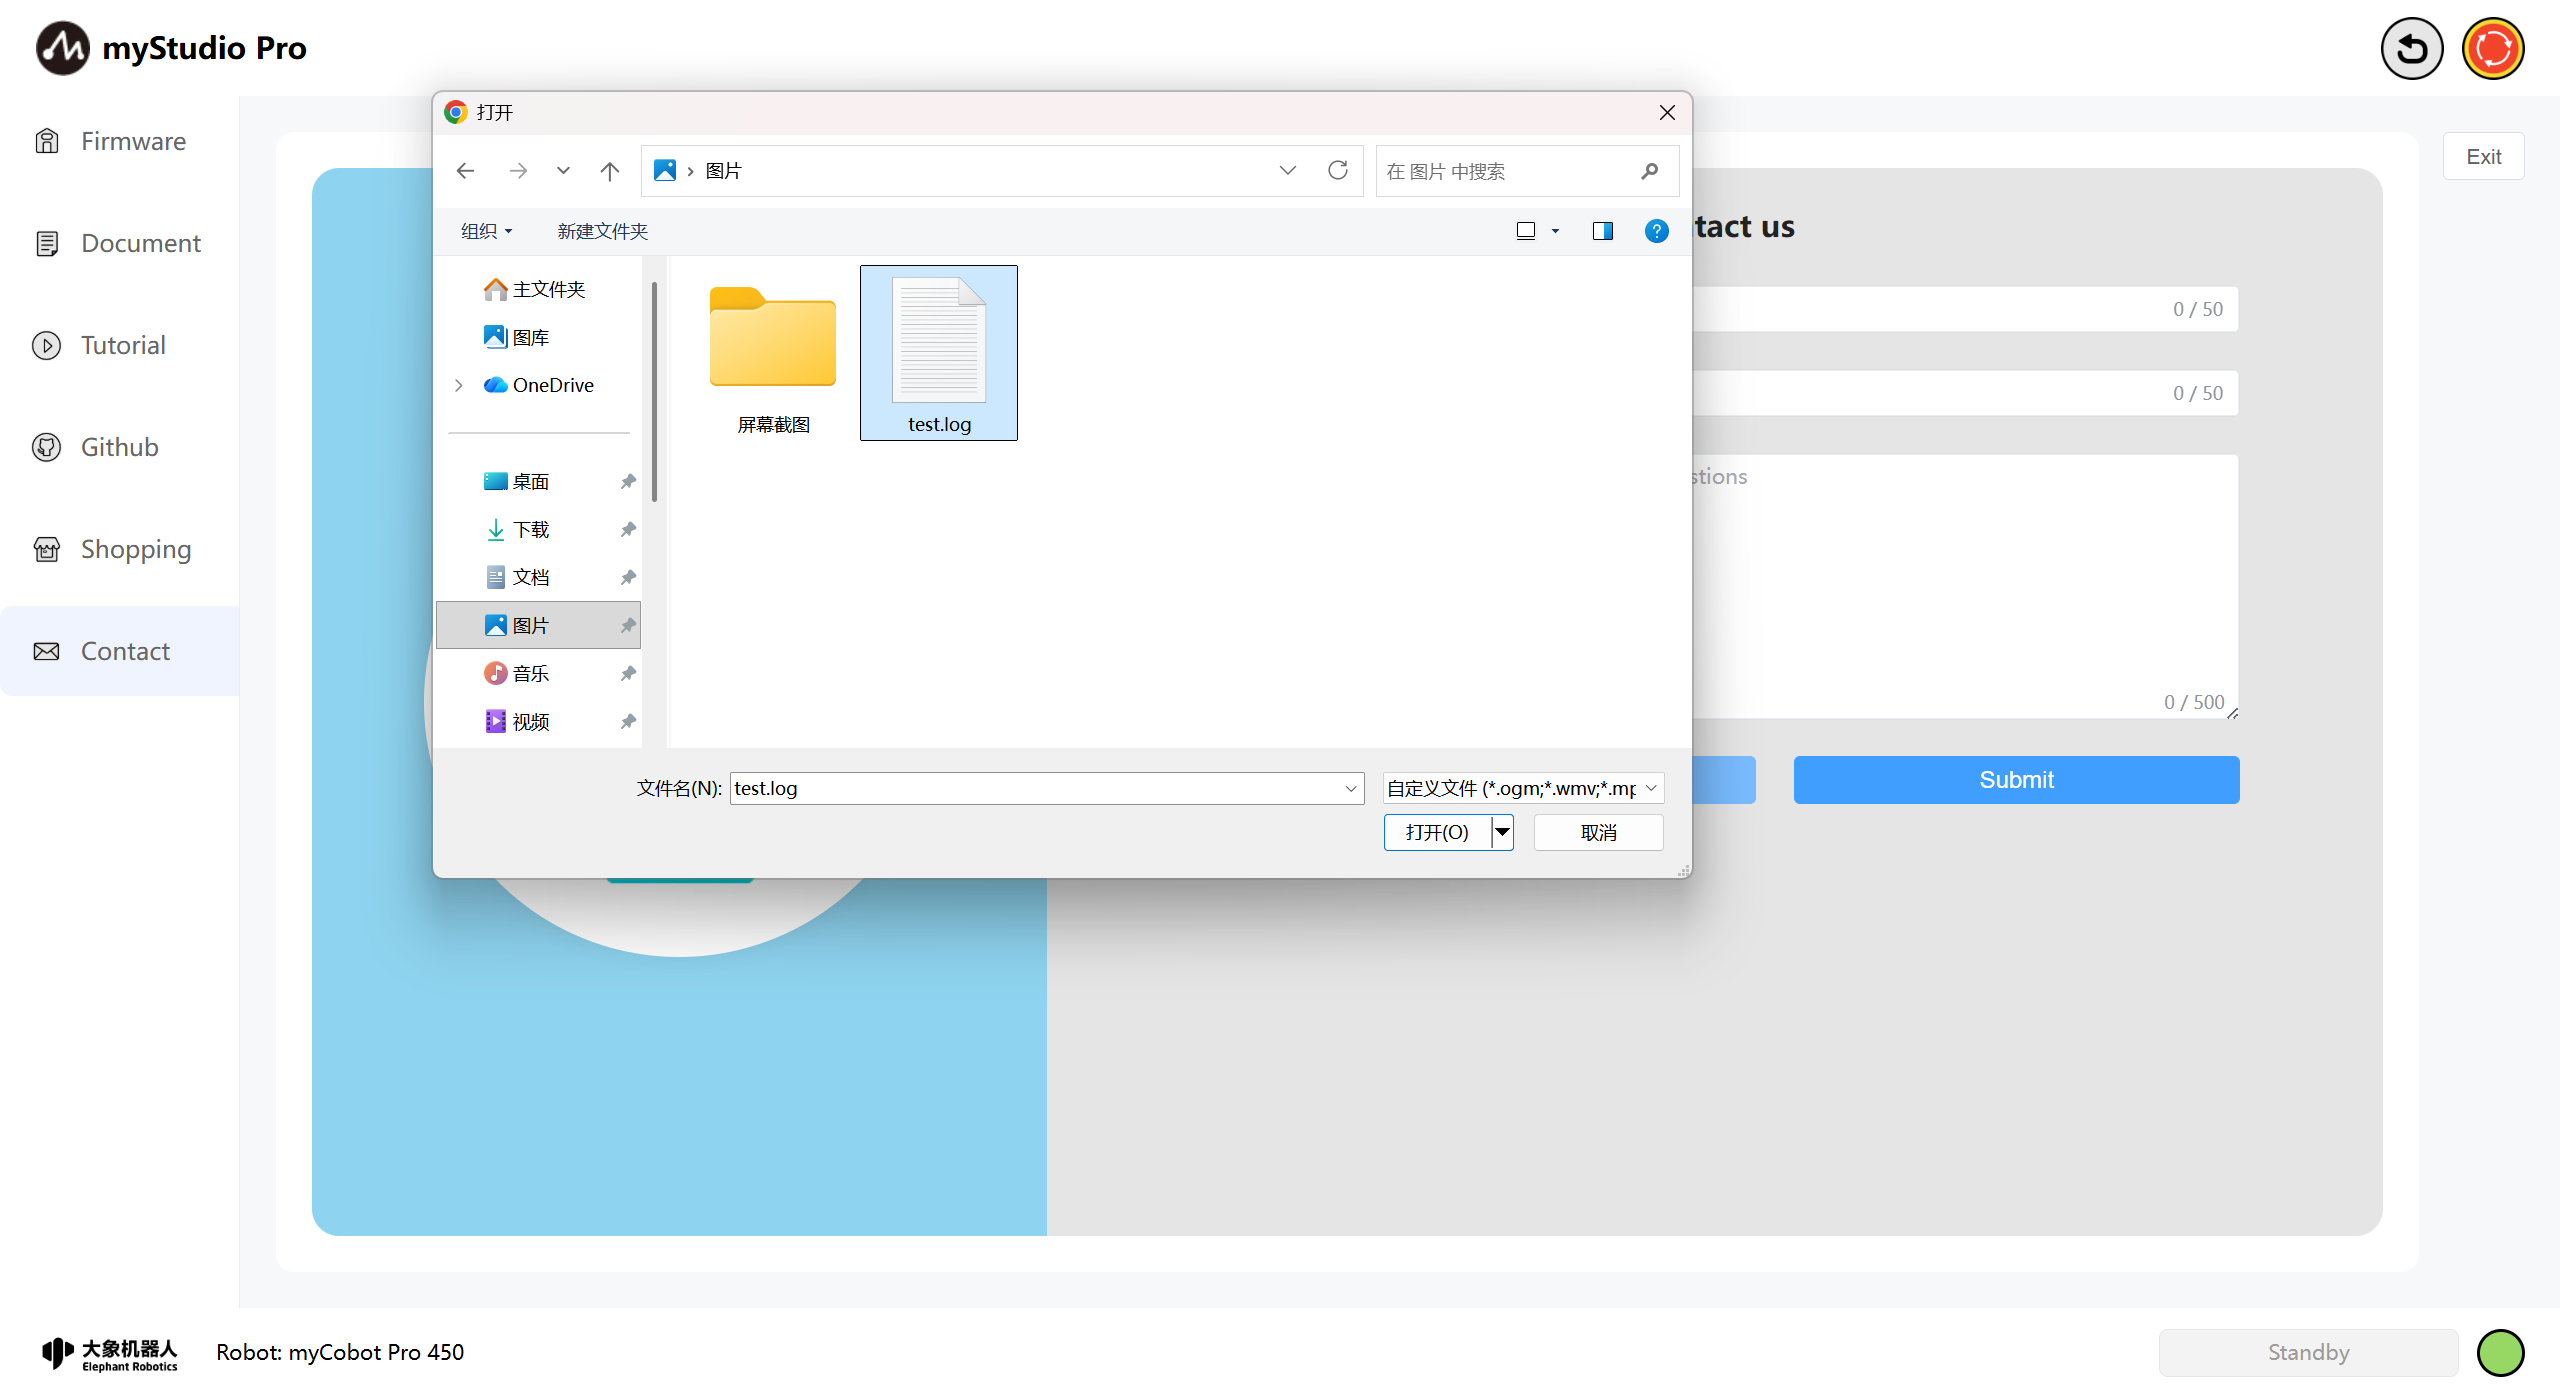Viewport: 2560px width, 1397px height.
Task: Expand the OneDrive tree node
Action: click(x=459, y=385)
